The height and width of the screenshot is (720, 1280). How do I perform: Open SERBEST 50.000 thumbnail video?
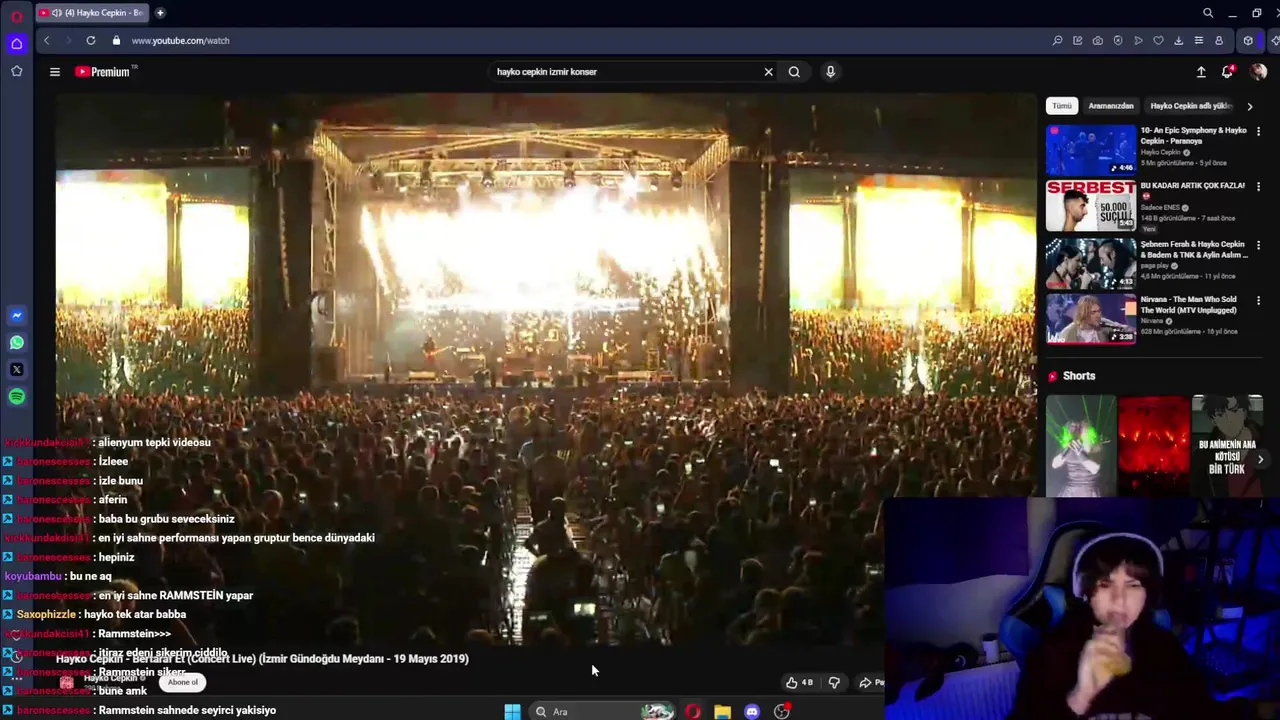click(1091, 205)
